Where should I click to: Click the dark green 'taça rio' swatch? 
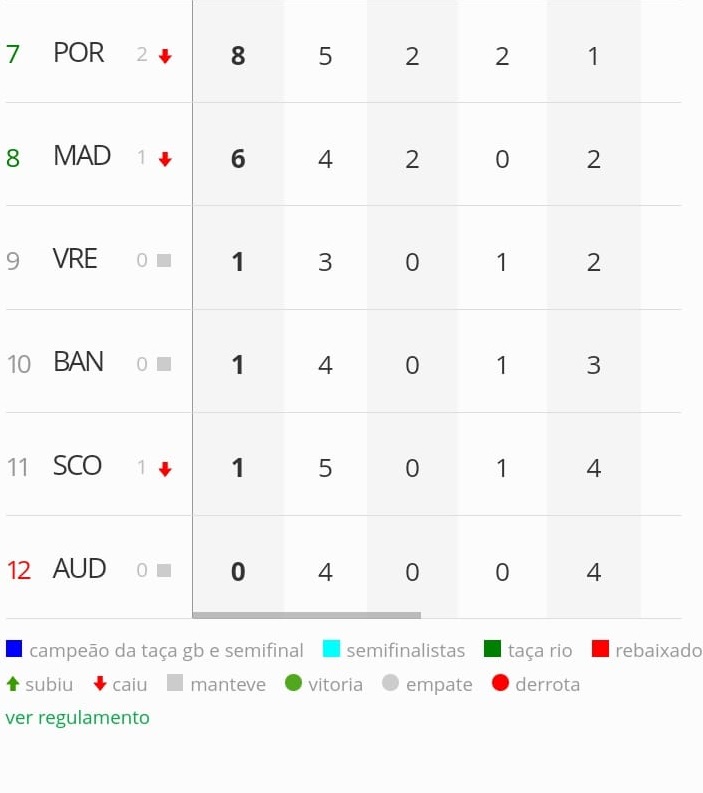[x=492, y=648]
